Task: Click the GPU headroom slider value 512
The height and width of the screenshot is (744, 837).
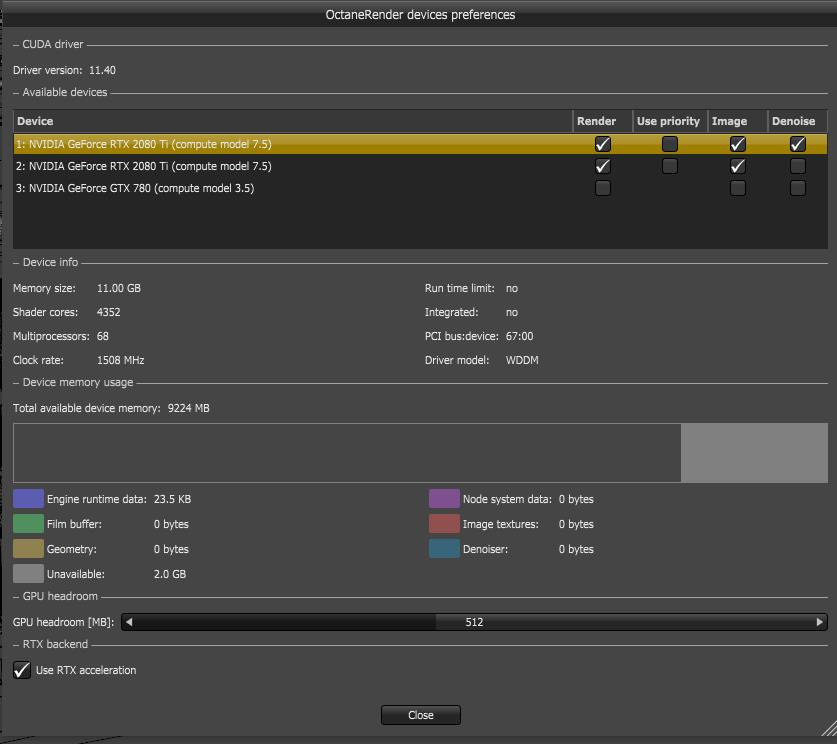Action: [474, 622]
